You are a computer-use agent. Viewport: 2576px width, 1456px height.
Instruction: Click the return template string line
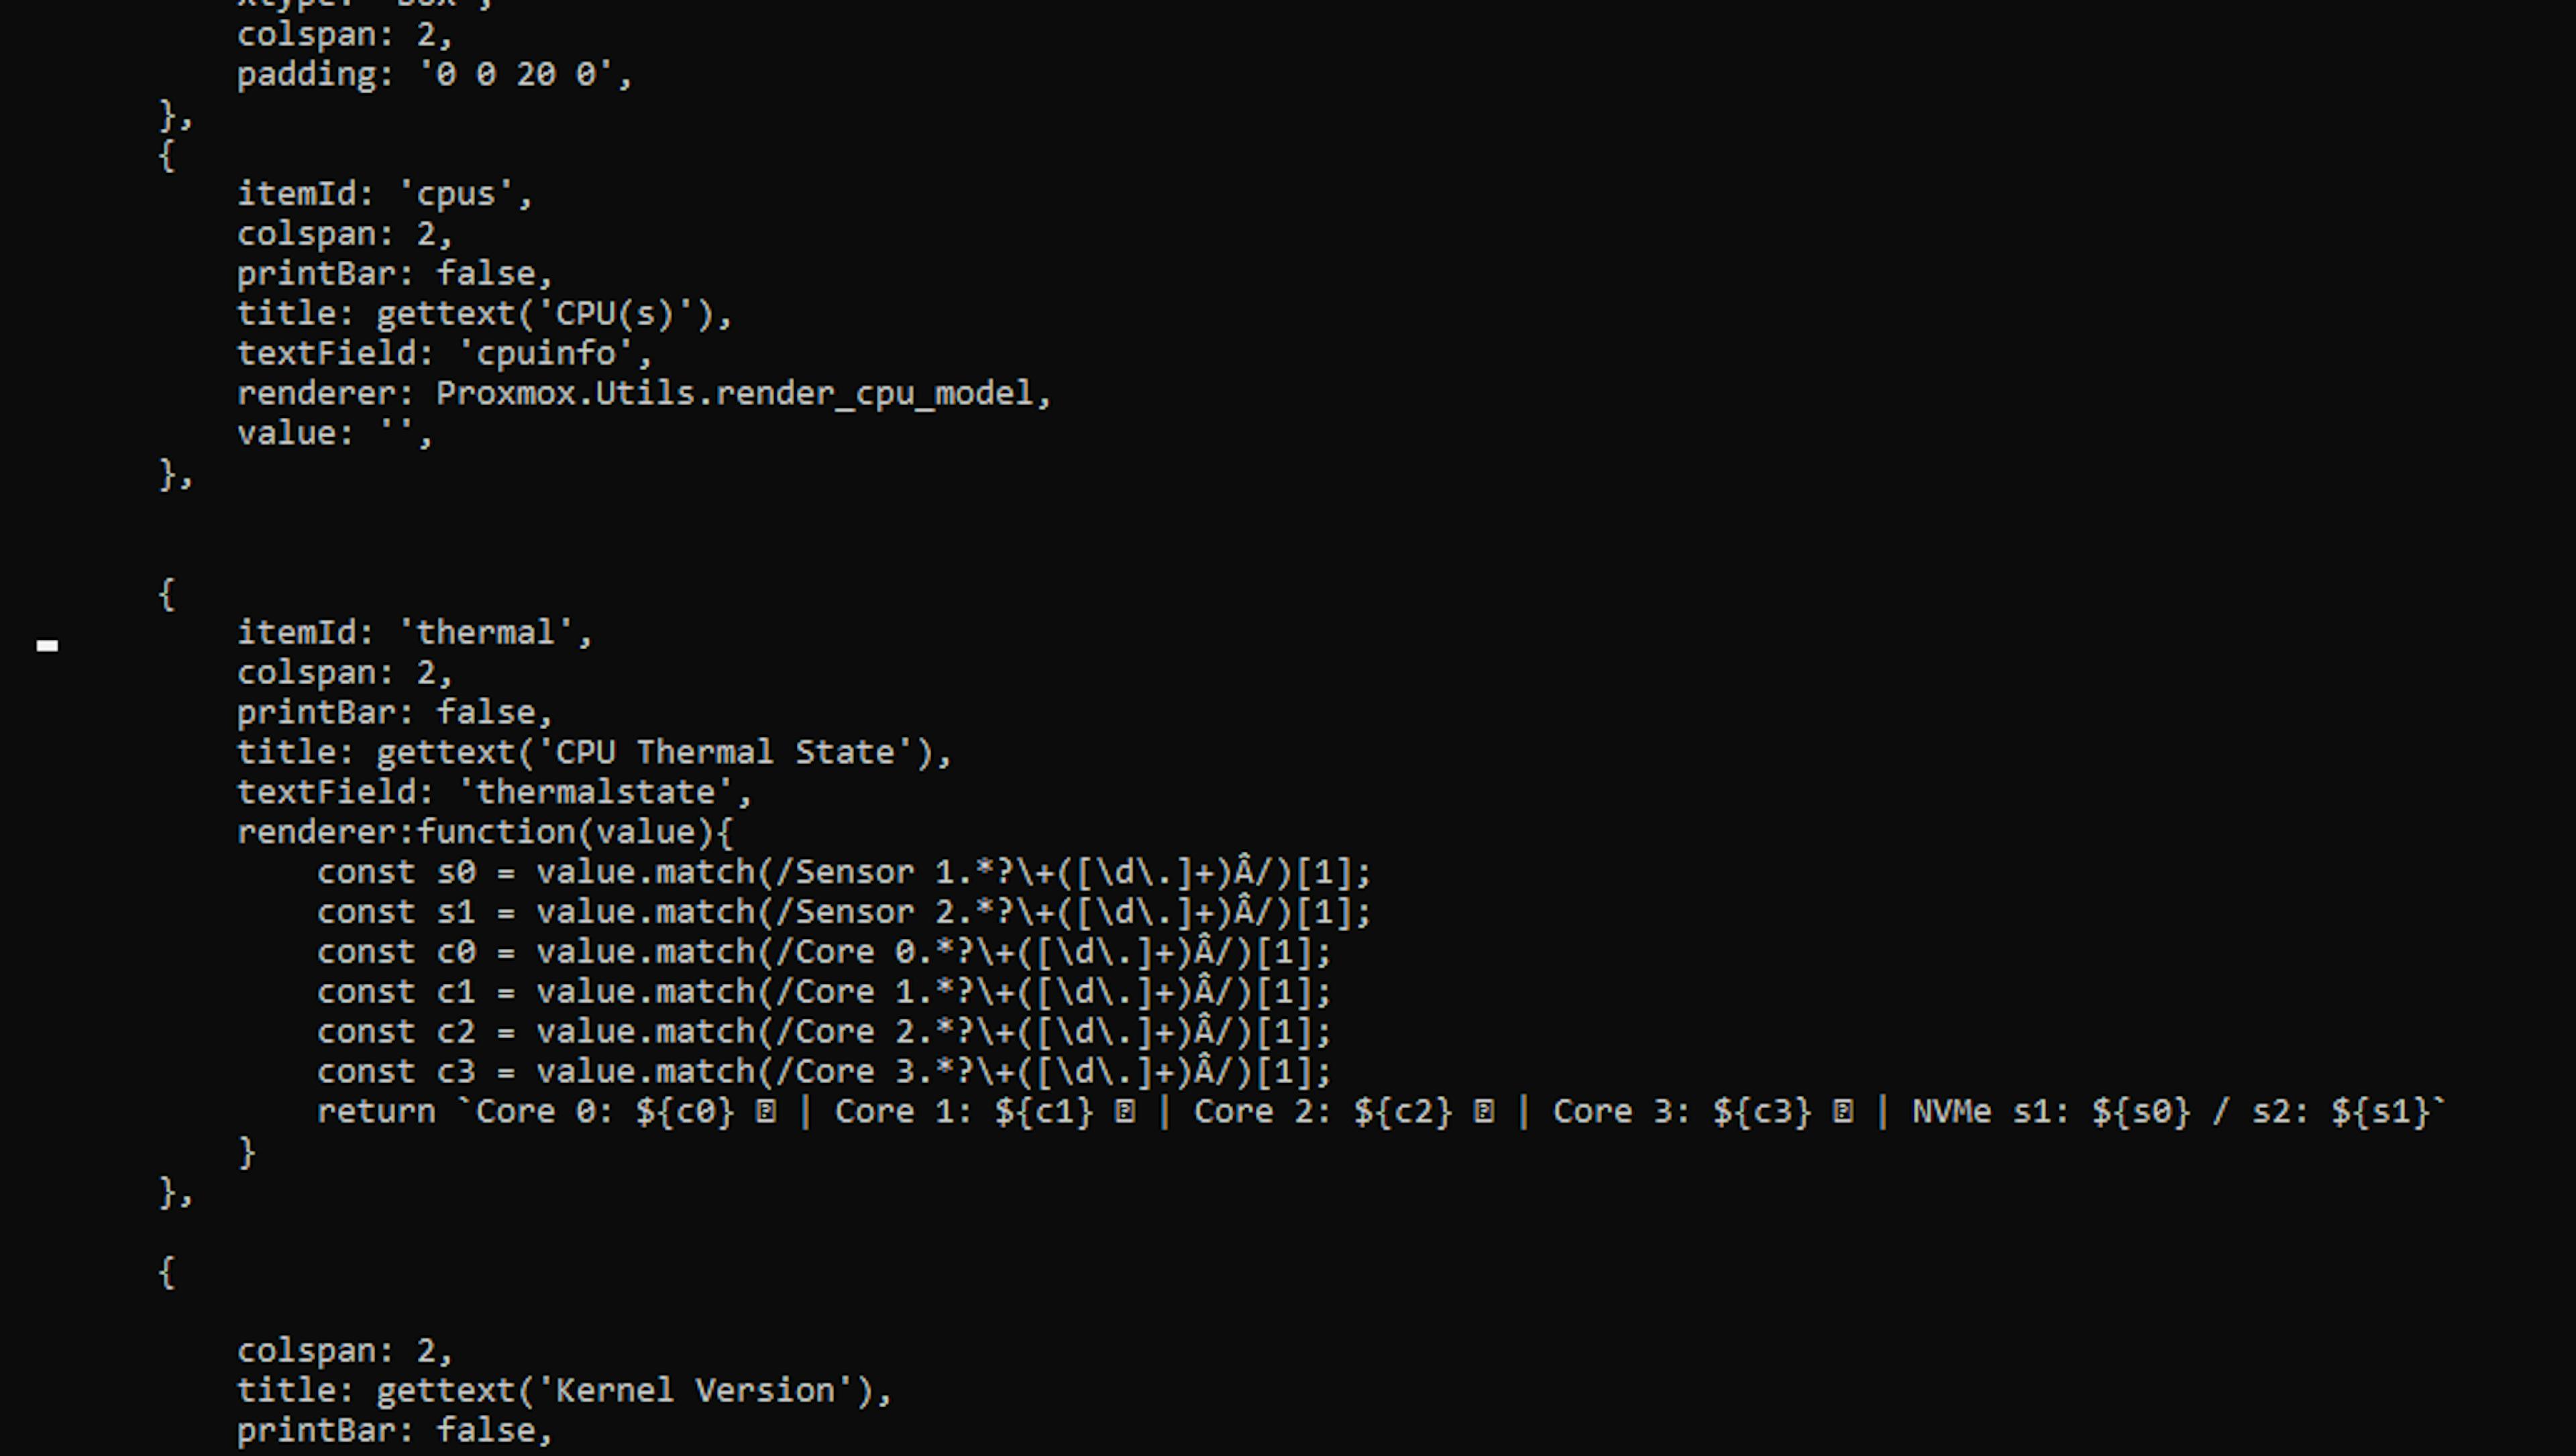point(1380,1112)
